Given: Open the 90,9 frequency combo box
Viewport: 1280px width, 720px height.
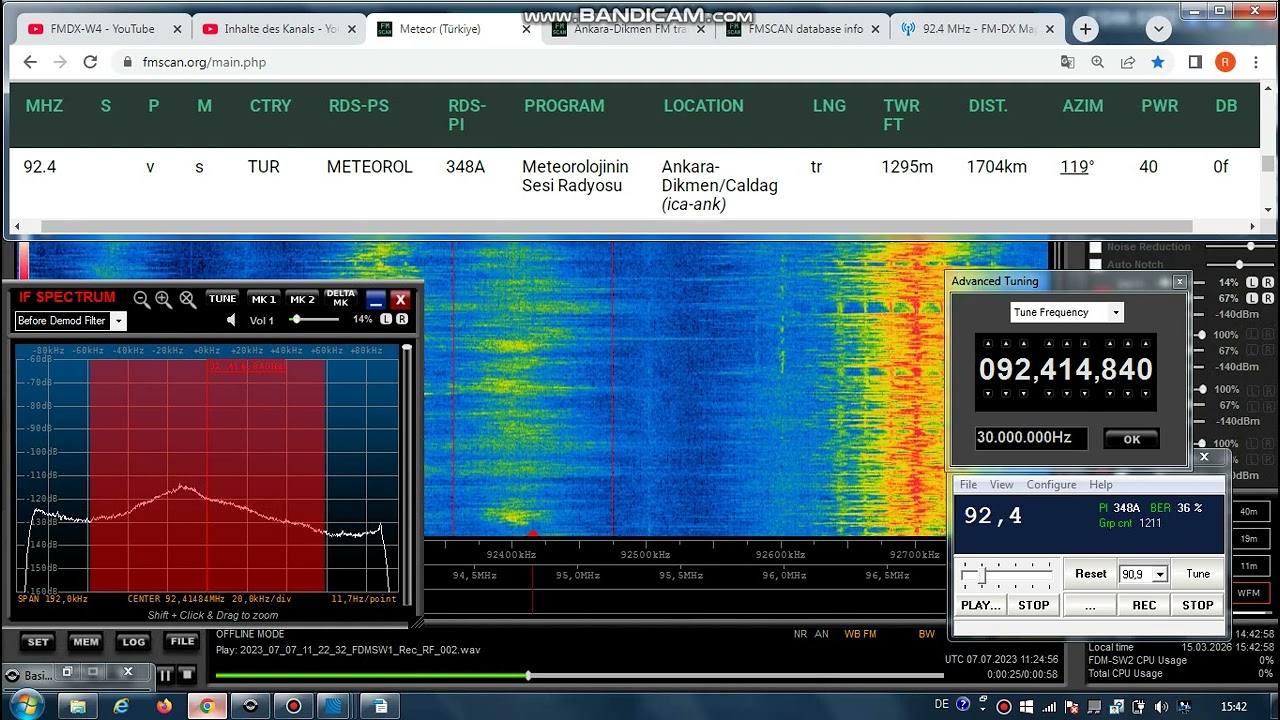Looking at the screenshot, I should coord(1144,574).
